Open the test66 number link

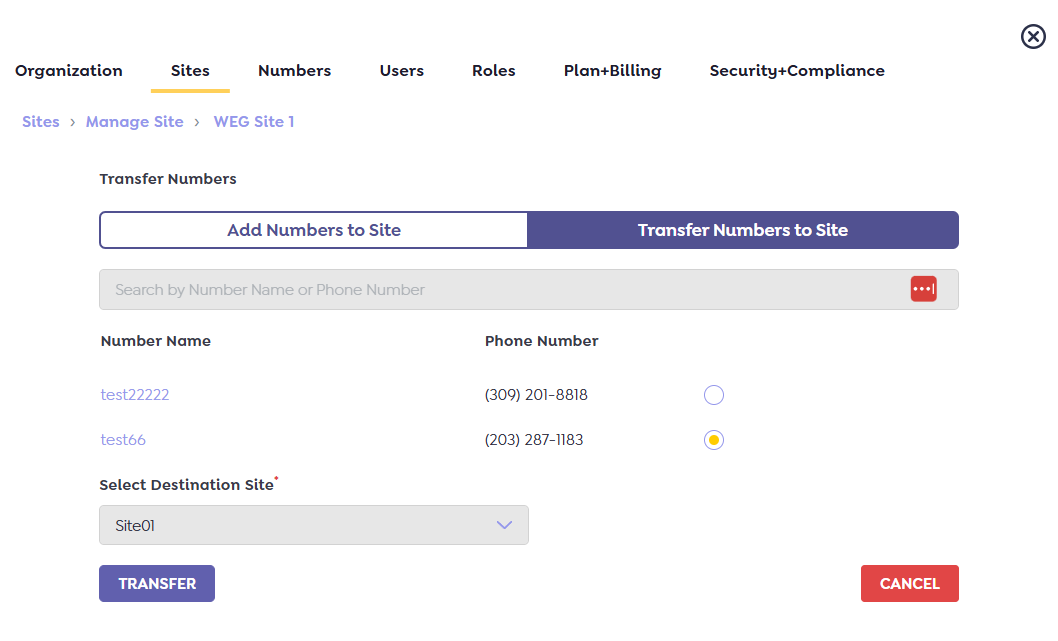(x=123, y=440)
